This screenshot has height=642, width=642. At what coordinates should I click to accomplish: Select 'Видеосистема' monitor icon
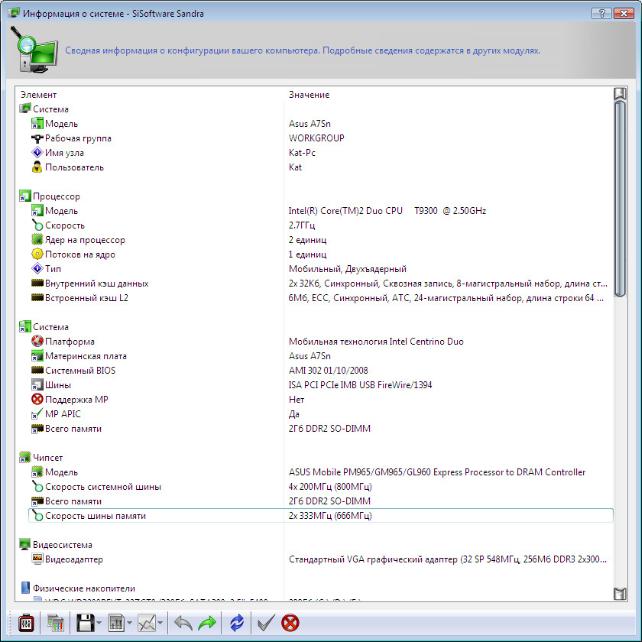point(25,545)
